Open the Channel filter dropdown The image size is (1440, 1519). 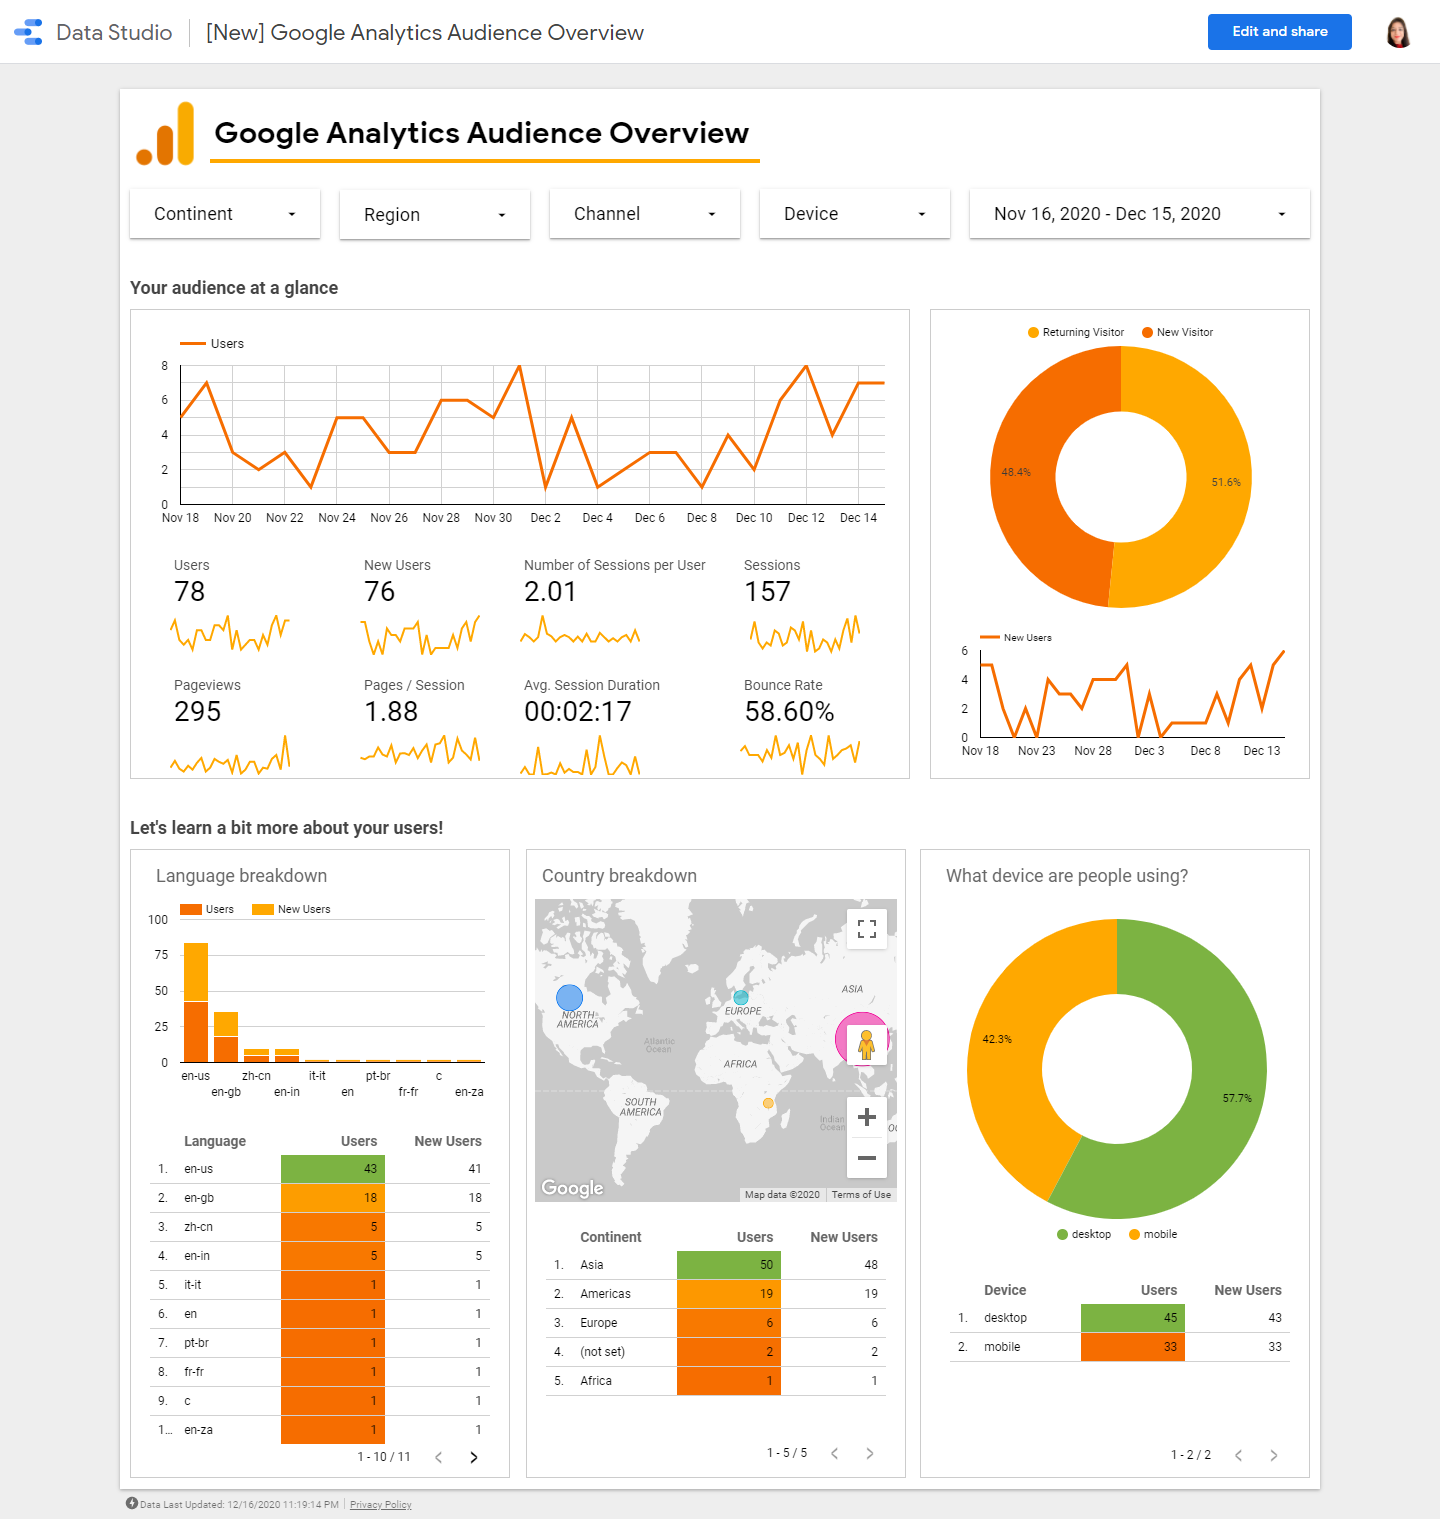[x=644, y=213]
